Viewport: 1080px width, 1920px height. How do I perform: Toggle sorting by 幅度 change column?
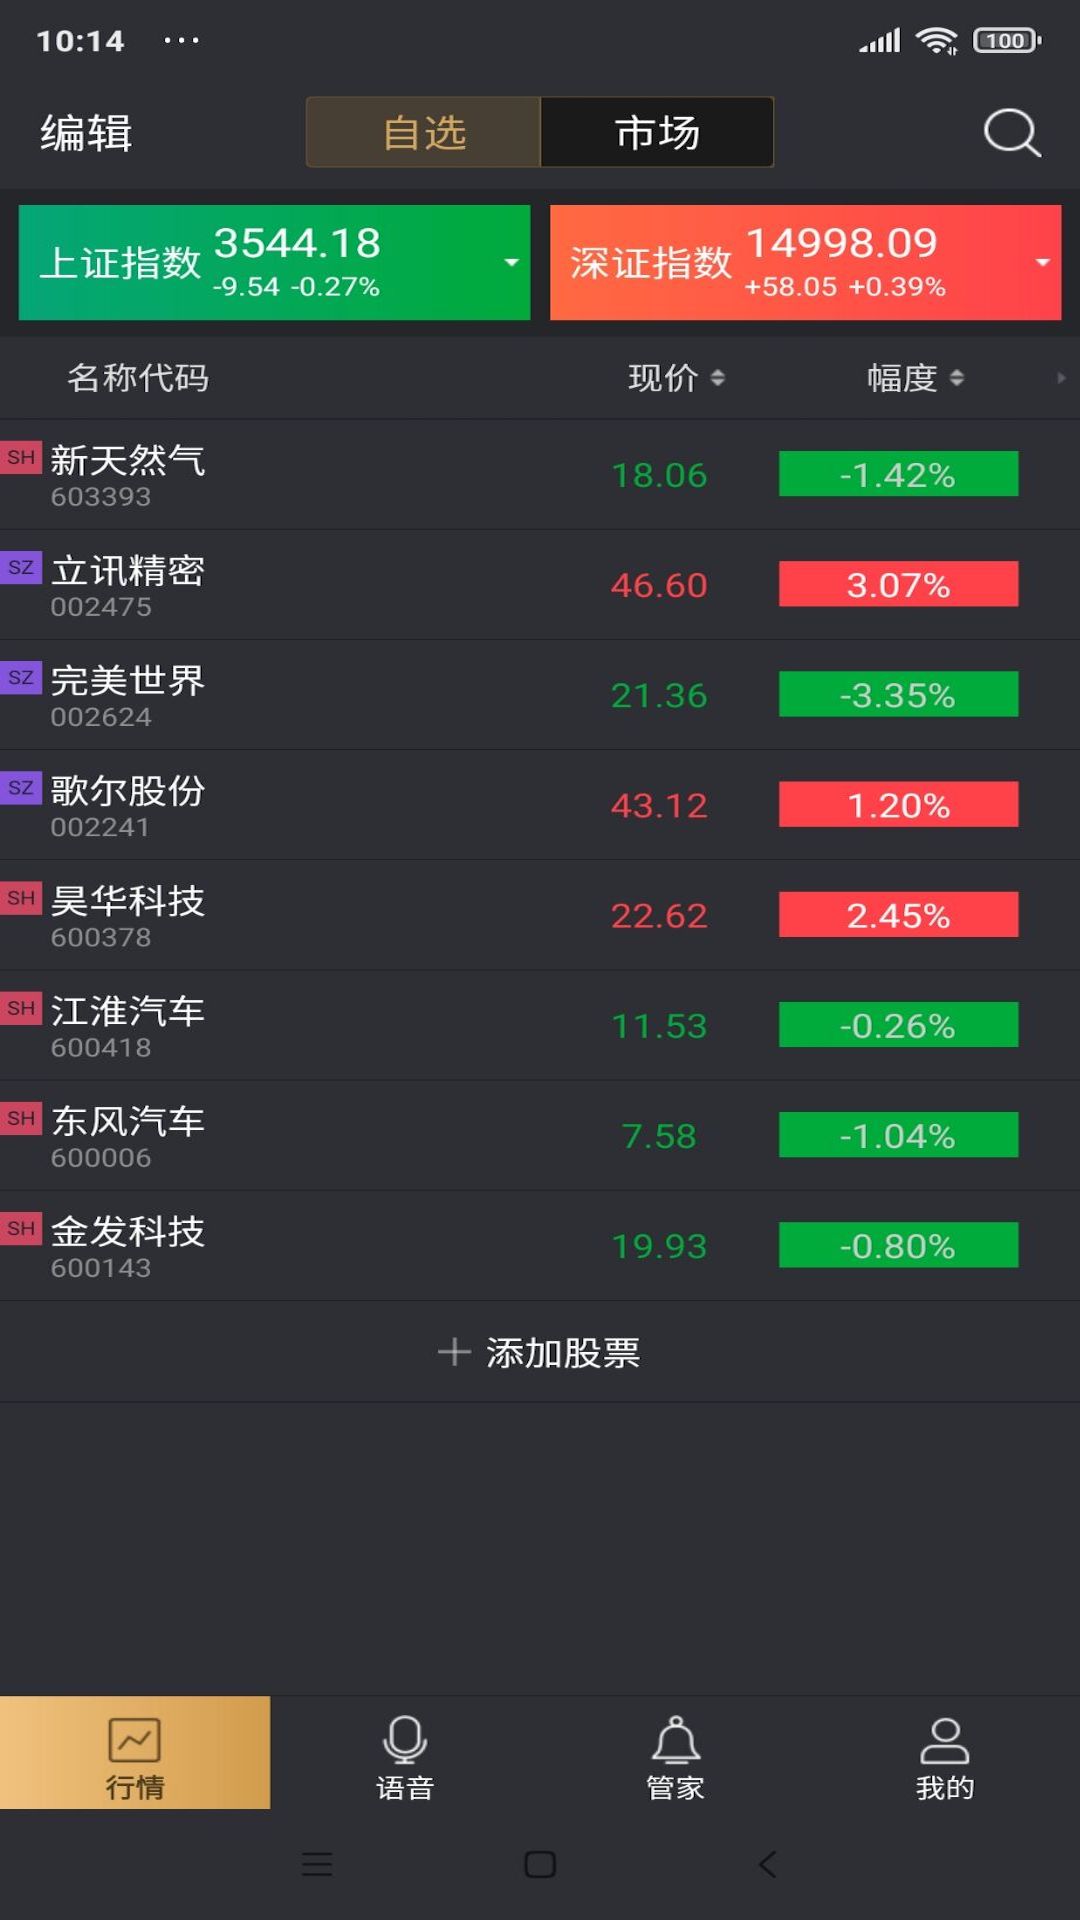pos(915,378)
